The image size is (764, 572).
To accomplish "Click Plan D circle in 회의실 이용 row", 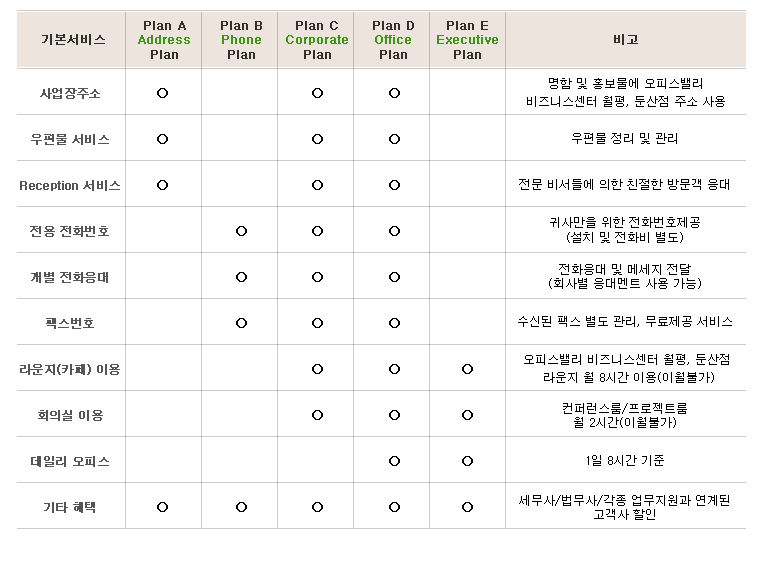I will click(x=394, y=415).
